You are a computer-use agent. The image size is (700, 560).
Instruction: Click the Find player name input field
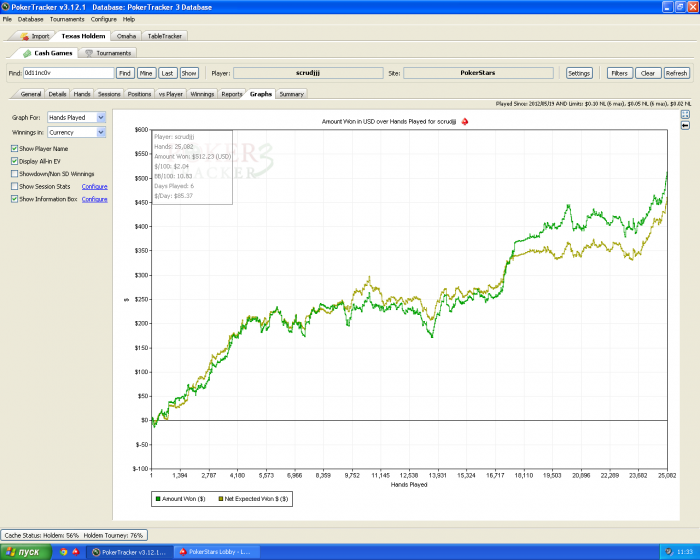[x=67, y=73]
